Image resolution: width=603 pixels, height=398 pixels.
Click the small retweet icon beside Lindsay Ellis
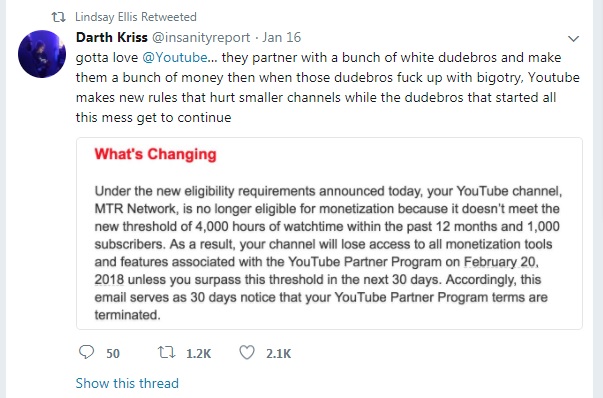coord(58,17)
